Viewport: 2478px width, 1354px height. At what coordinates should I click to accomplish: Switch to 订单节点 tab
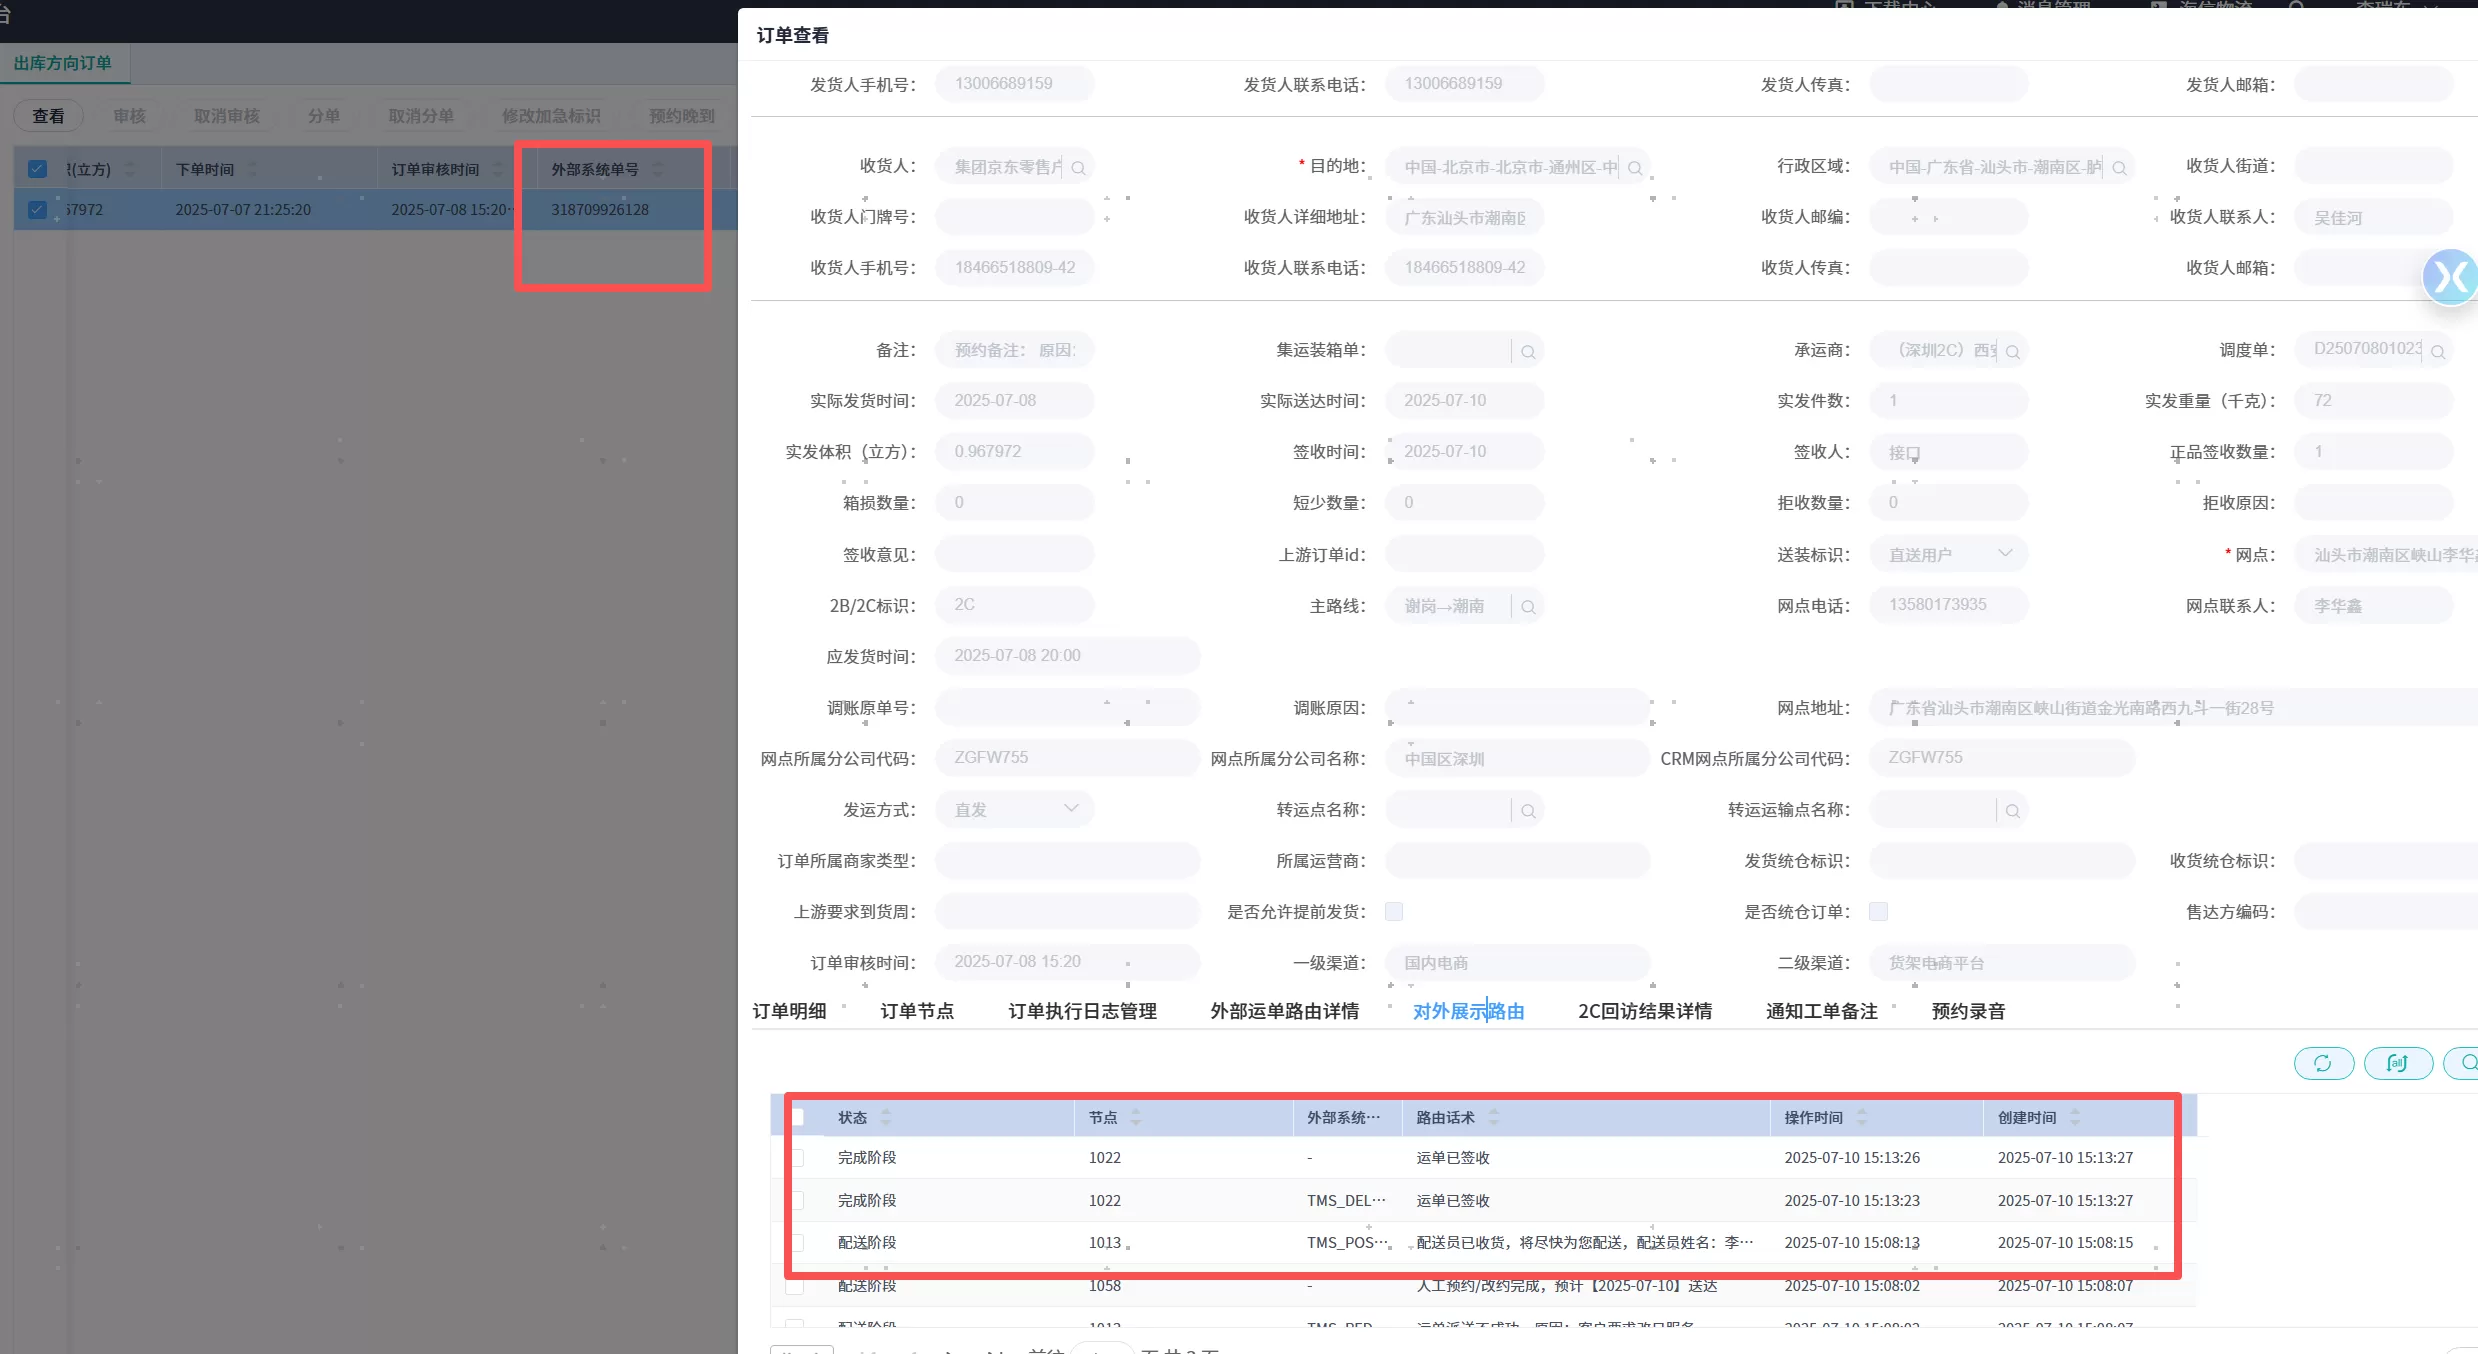(916, 1011)
